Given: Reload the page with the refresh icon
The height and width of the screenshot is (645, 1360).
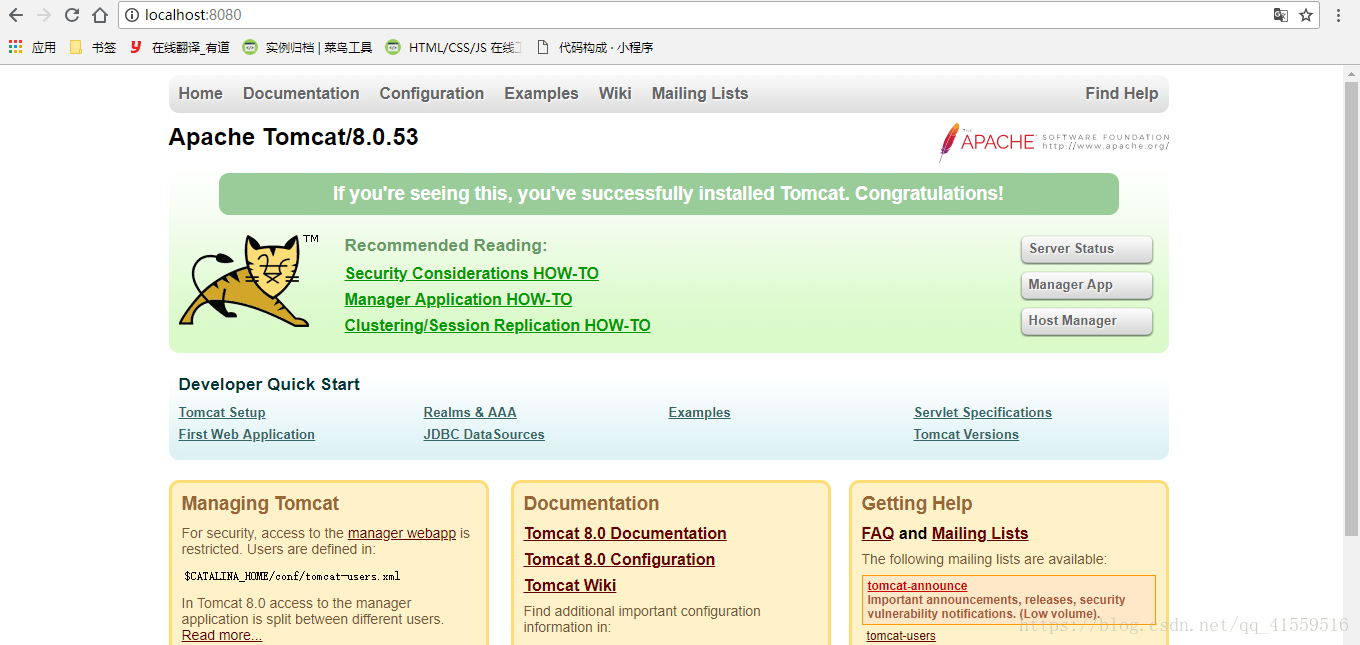Looking at the screenshot, I should click(72, 15).
